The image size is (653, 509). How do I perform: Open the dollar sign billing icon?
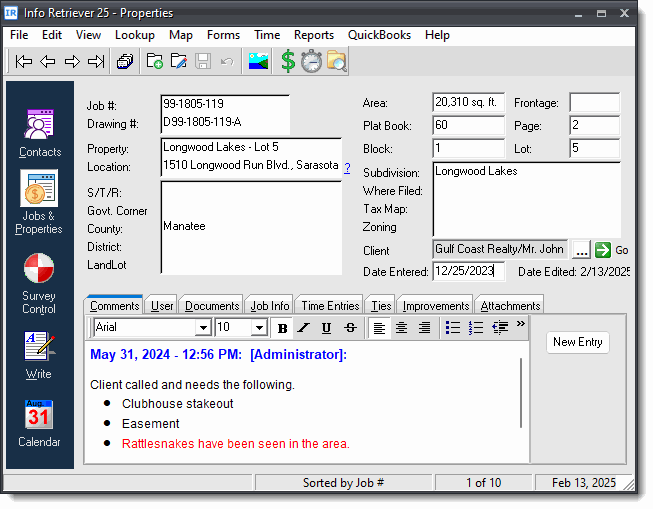tap(288, 62)
